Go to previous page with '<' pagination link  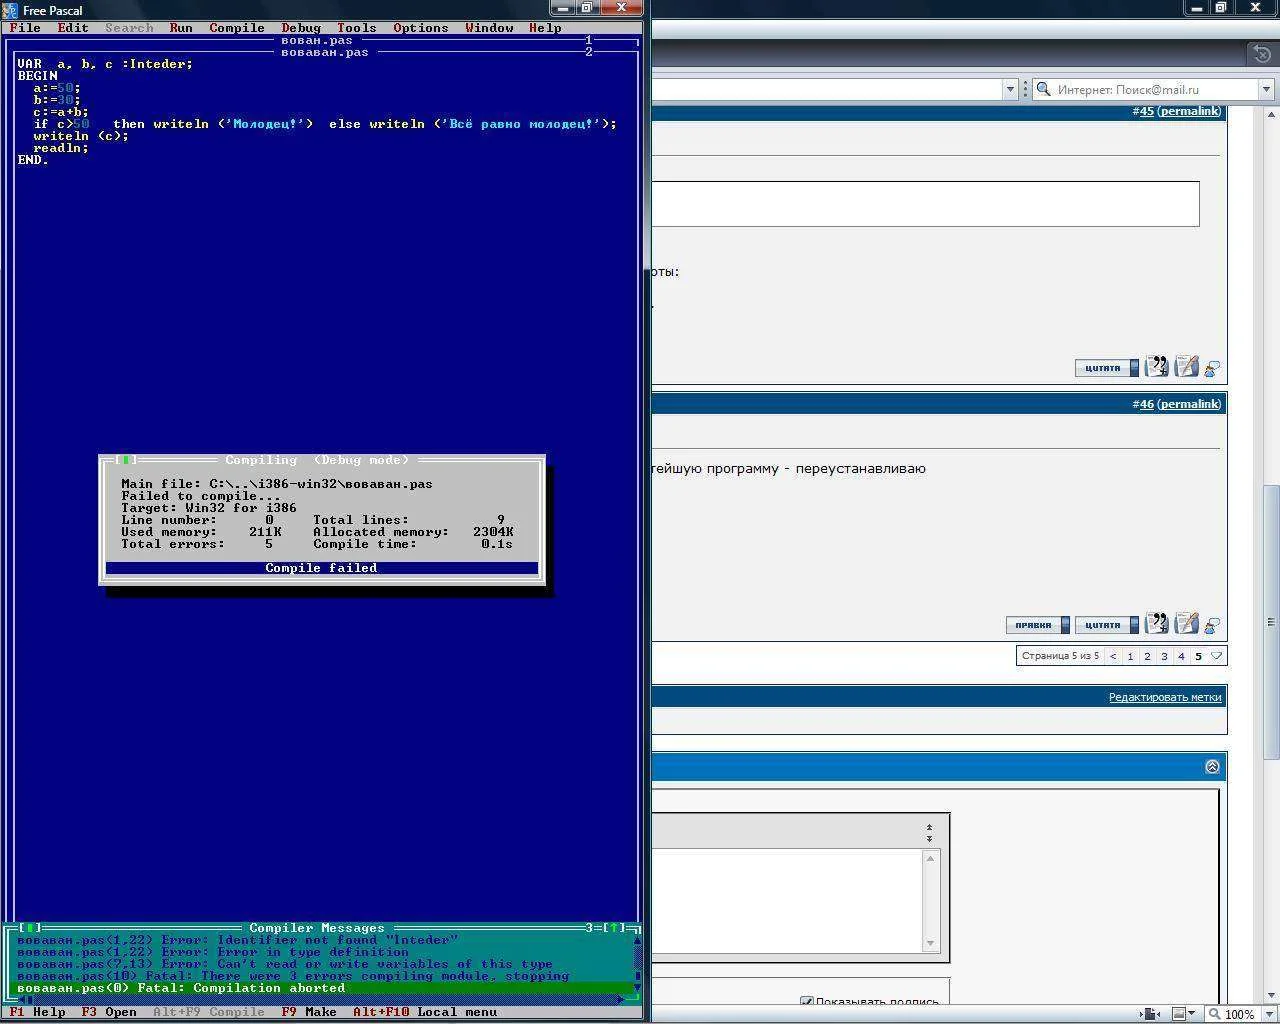click(1113, 656)
